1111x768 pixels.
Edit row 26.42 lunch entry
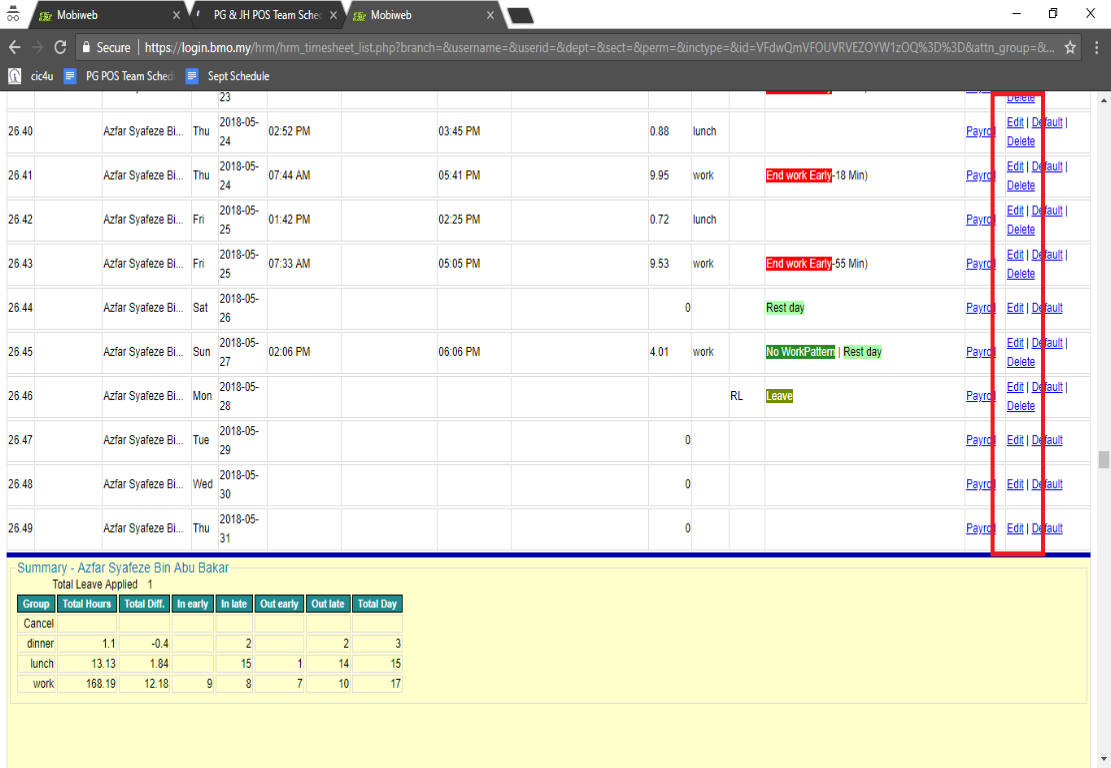1015,210
